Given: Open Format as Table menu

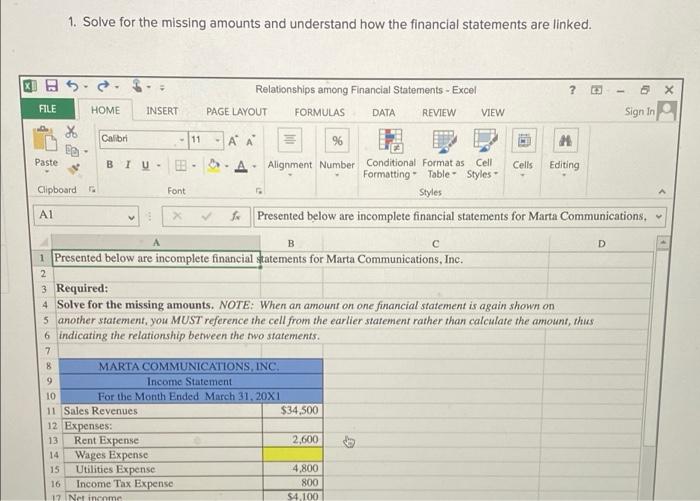Looking at the screenshot, I should tap(443, 154).
